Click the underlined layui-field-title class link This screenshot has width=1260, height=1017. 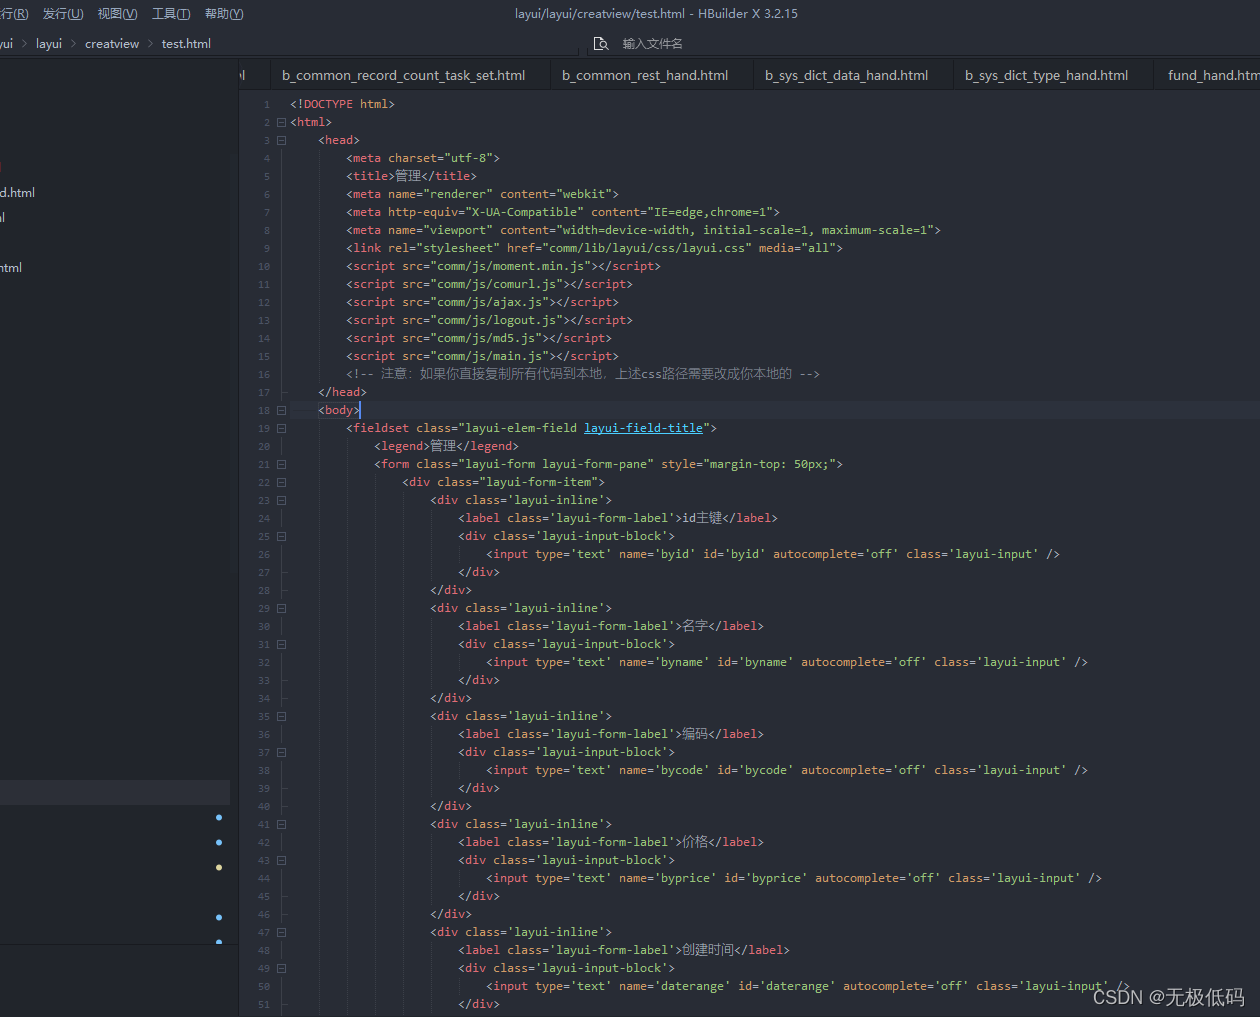(643, 428)
